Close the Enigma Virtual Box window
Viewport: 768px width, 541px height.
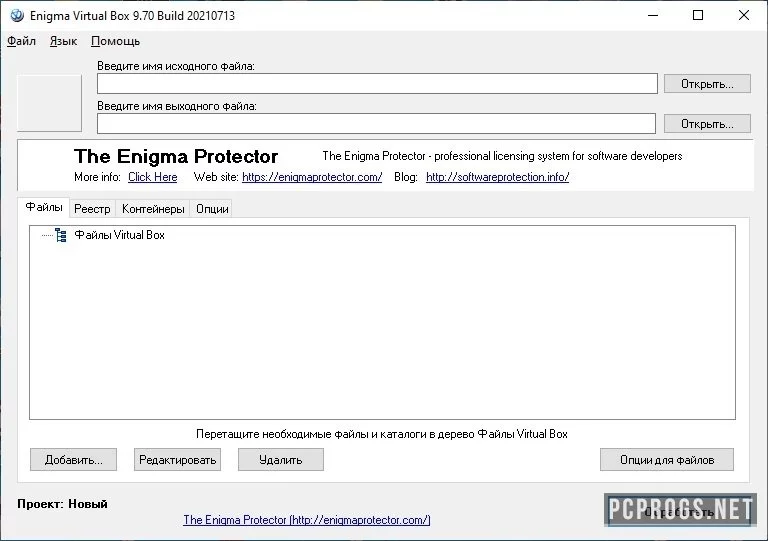[744, 15]
